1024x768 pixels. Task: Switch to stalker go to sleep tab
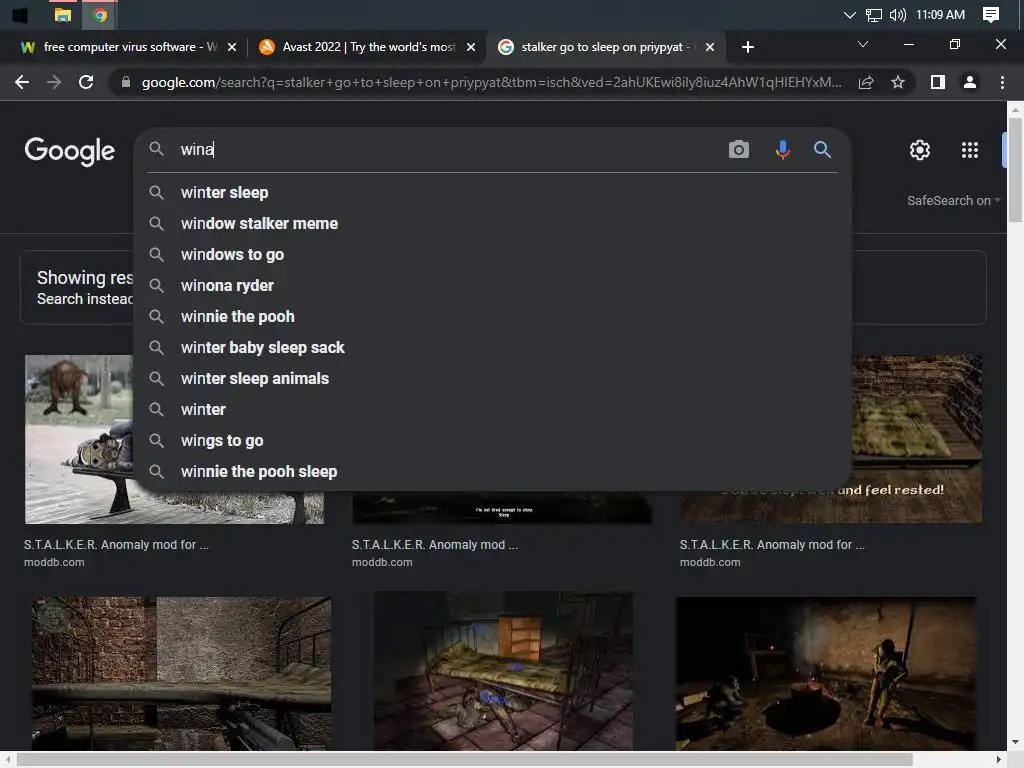(605, 47)
